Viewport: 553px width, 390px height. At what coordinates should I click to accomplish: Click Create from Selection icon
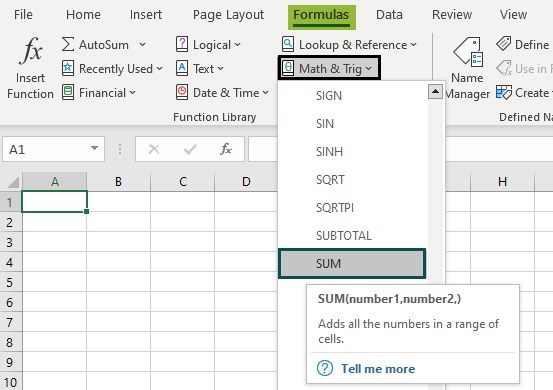(503, 92)
